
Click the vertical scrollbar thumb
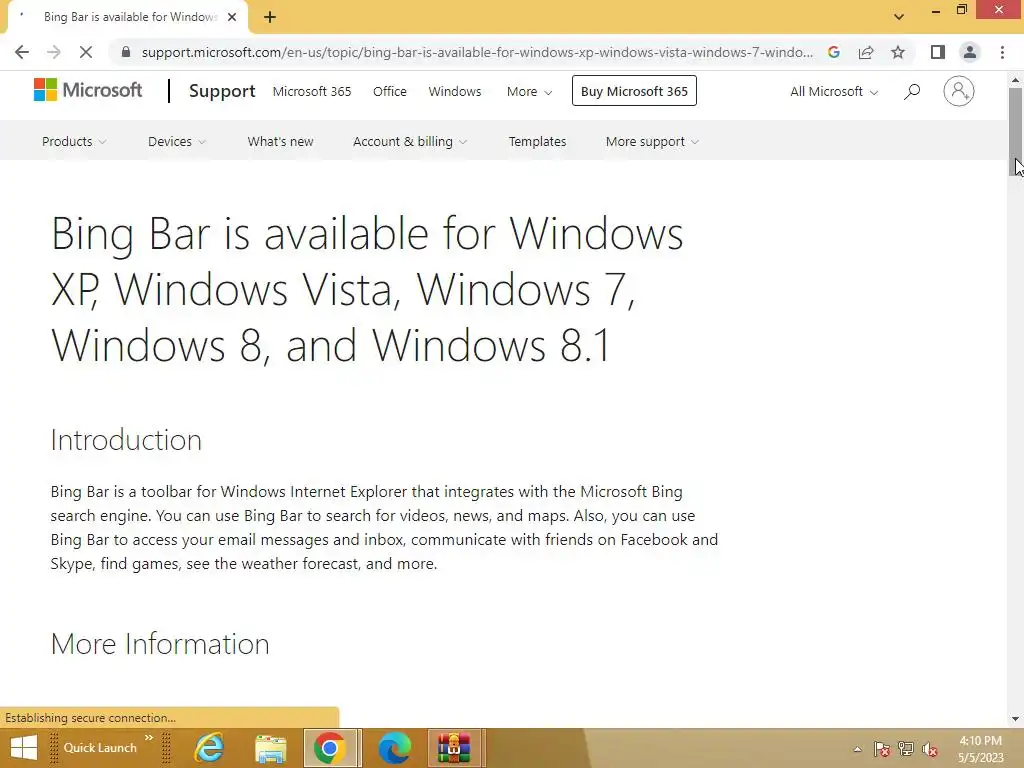point(1016,131)
